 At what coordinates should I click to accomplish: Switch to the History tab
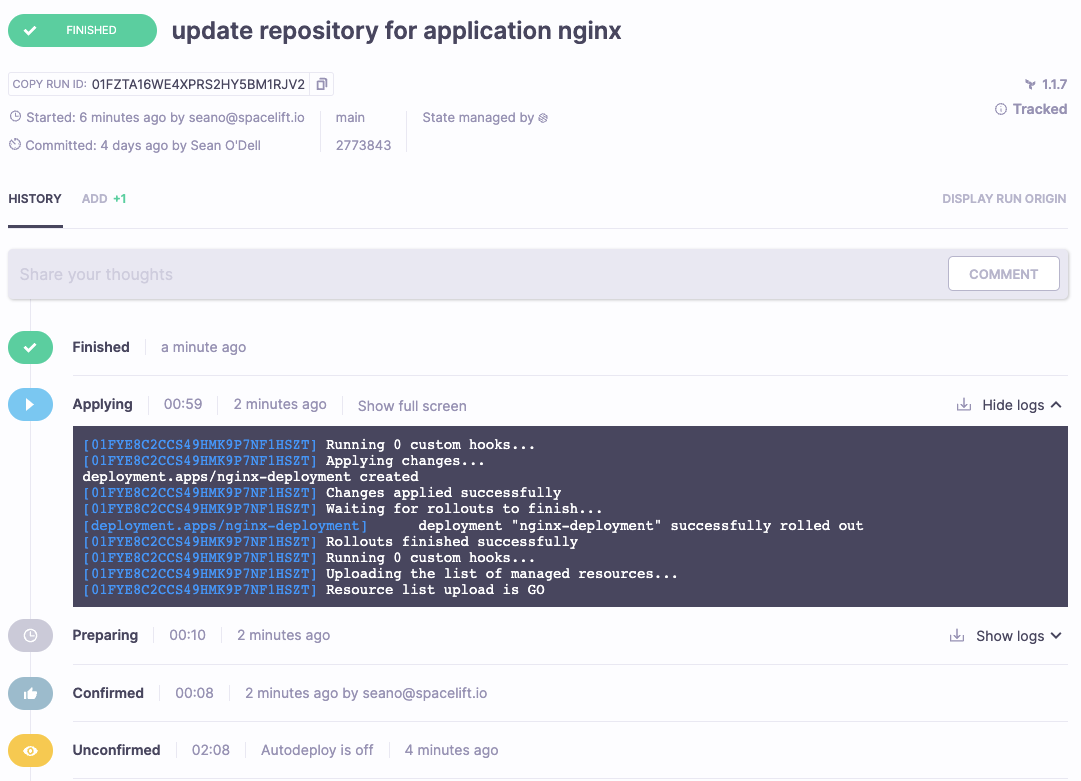(35, 199)
